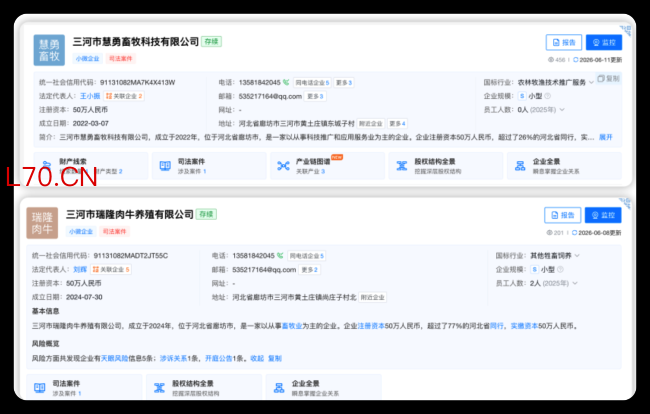Open 股权结构全景 panel icon in 瑞隆肉牛 card

click(160, 388)
